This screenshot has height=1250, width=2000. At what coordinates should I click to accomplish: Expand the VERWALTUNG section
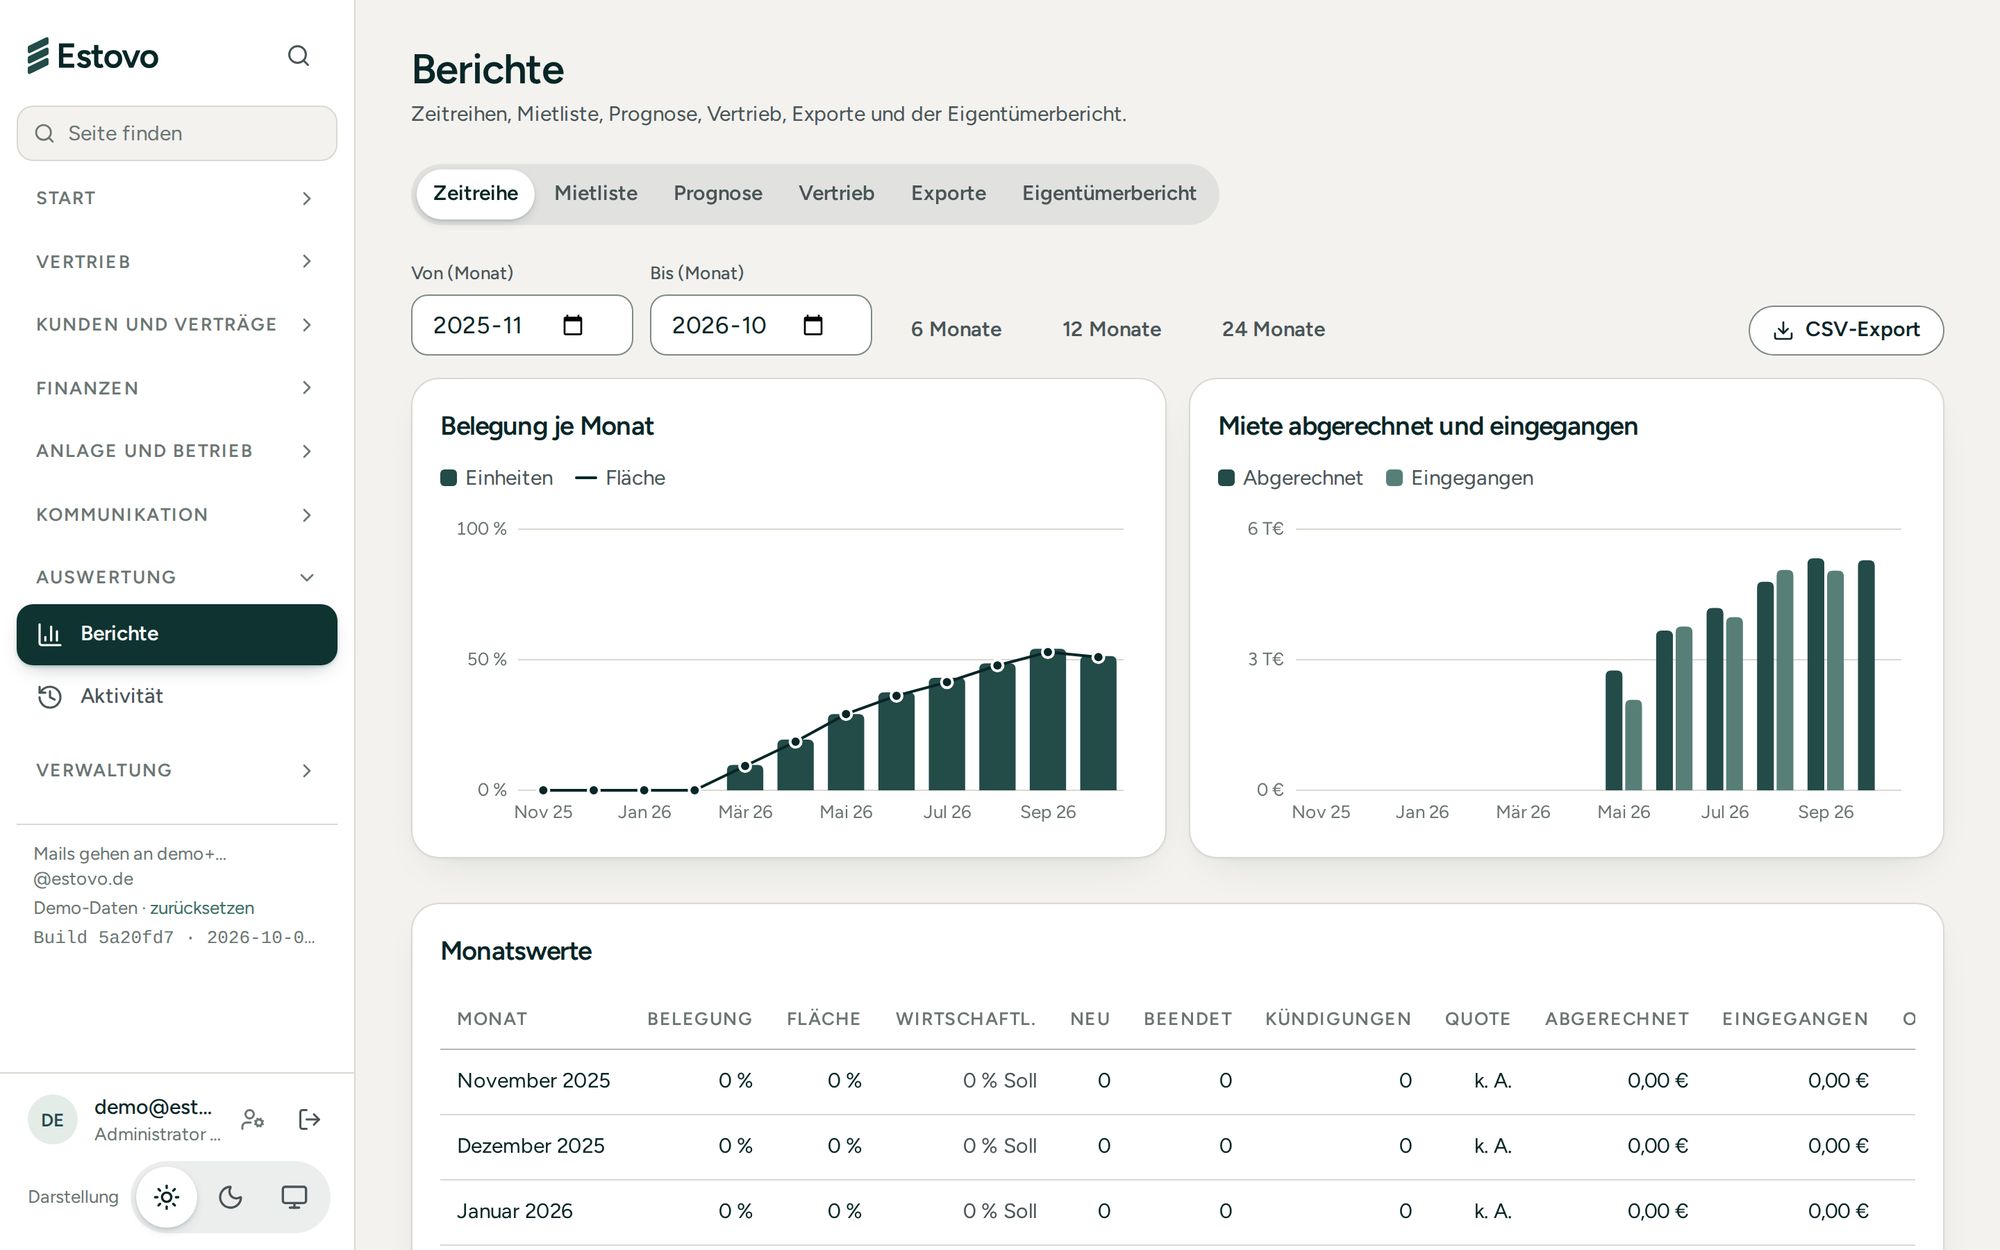pos(177,770)
